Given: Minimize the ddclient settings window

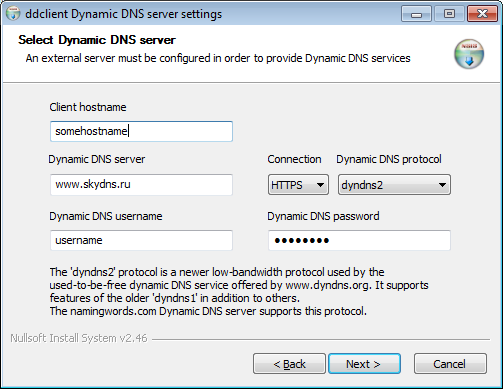Looking at the screenshot, I should click(417, 14).
